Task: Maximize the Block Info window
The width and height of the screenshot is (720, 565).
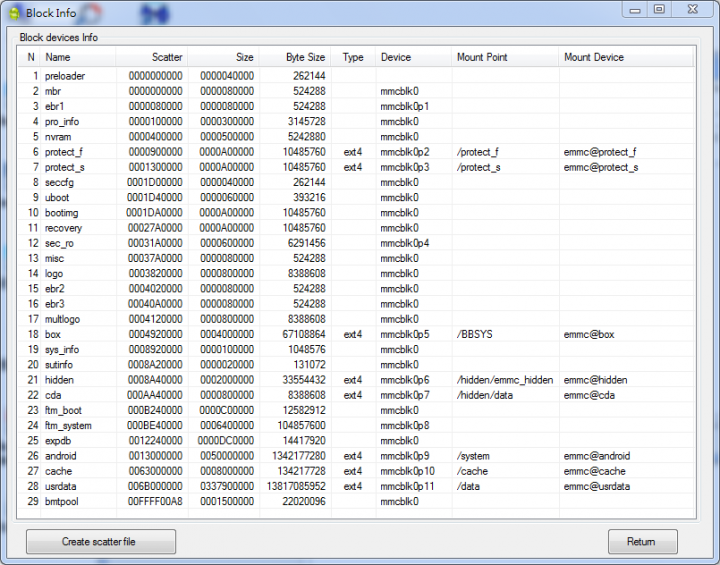Action: [659, 10]
